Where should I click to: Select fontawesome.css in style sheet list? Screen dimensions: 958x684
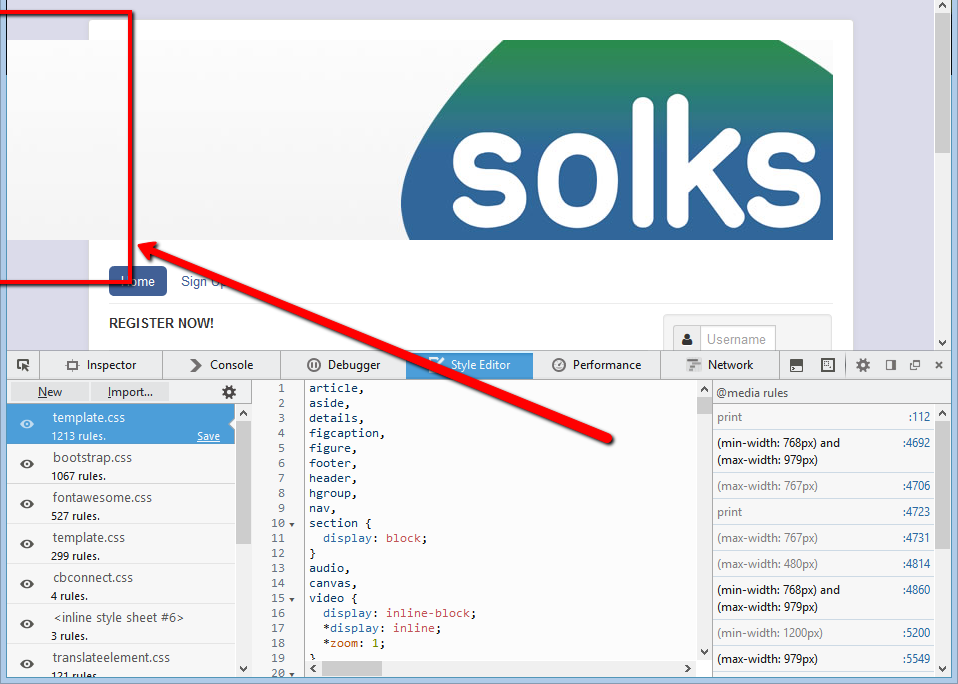pyautogui.click(x=120, y=504)
